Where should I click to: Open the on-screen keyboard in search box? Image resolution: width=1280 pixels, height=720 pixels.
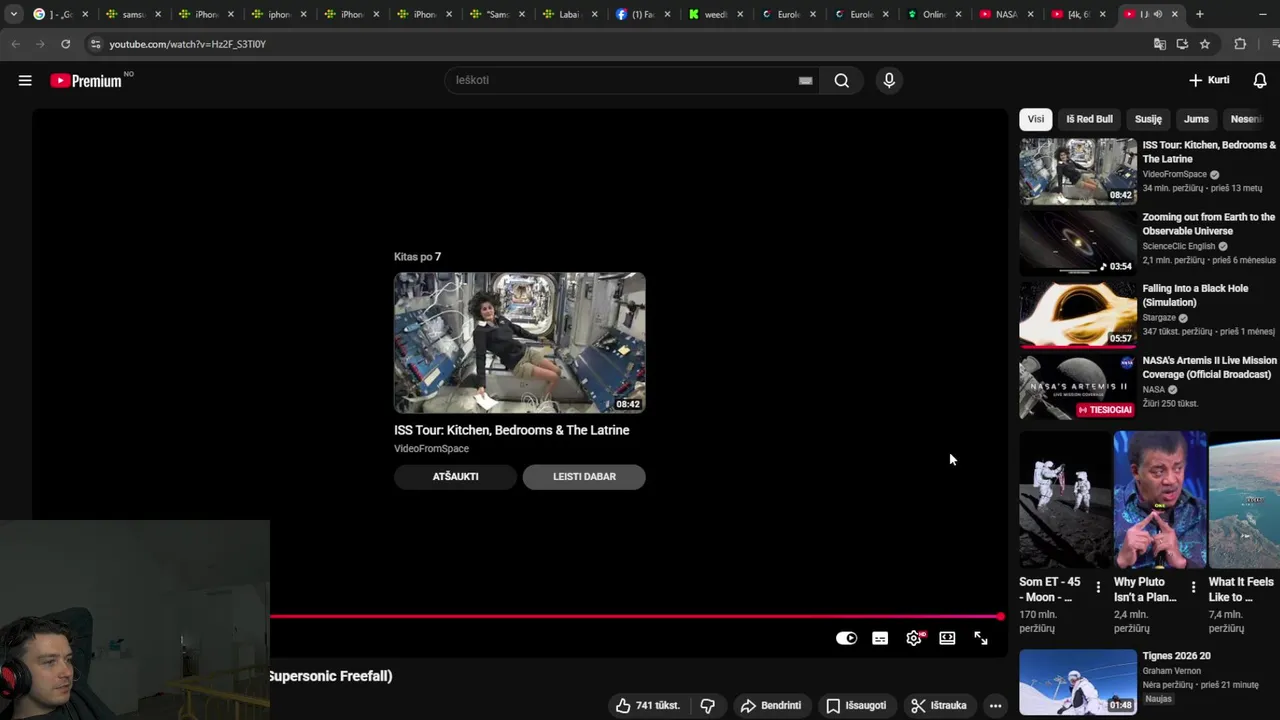pyautogui.click(x=805, y=81)
